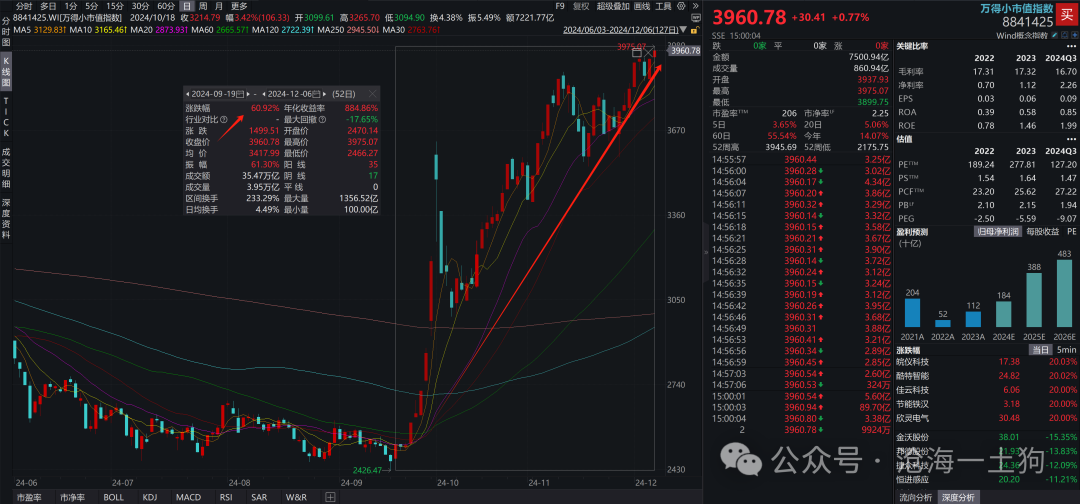Open date range dropdown arrow
Viewport: 1080px width, 504px height.
pyautogui.click(x=683, y=30)
